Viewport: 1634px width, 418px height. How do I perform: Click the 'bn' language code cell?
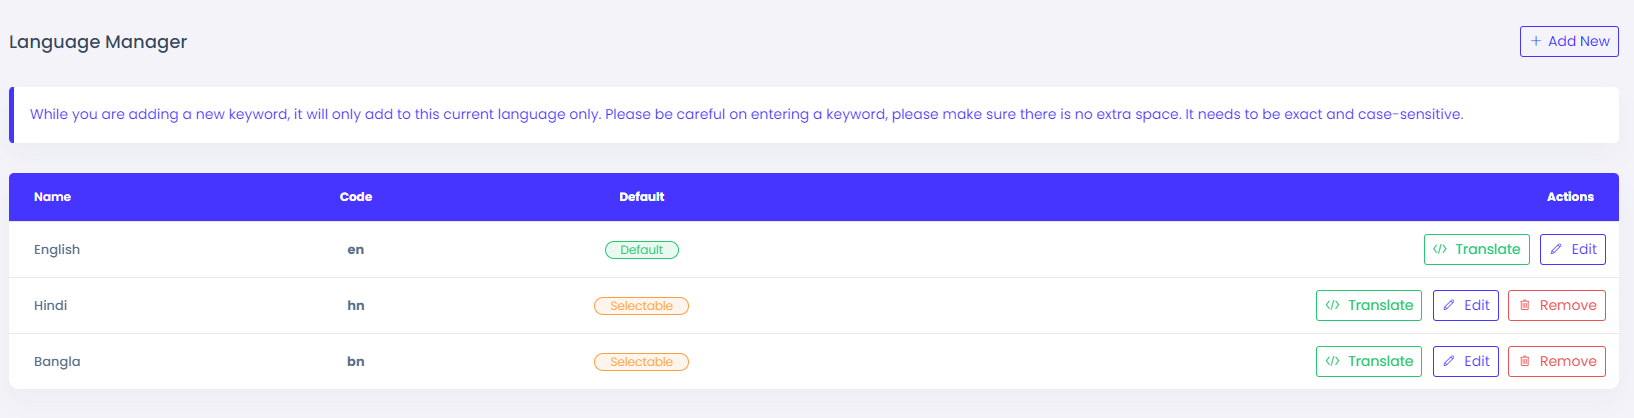click(x=355, y=361)
